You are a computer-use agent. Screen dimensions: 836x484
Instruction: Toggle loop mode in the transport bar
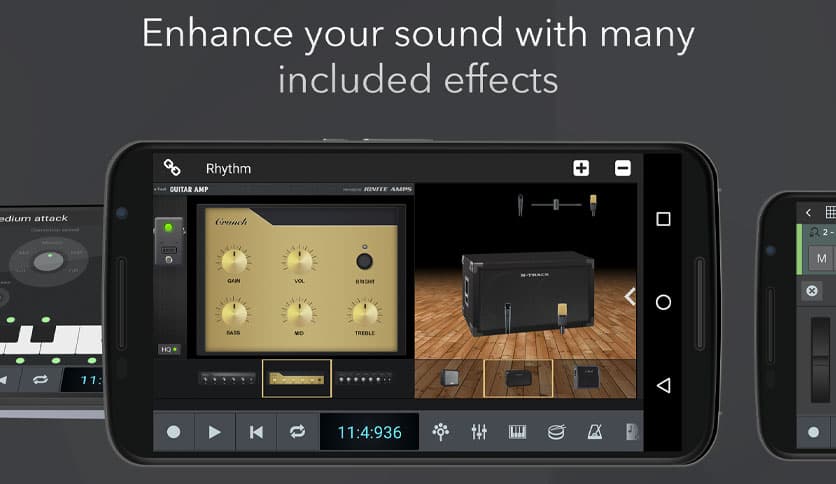[298, 432]
